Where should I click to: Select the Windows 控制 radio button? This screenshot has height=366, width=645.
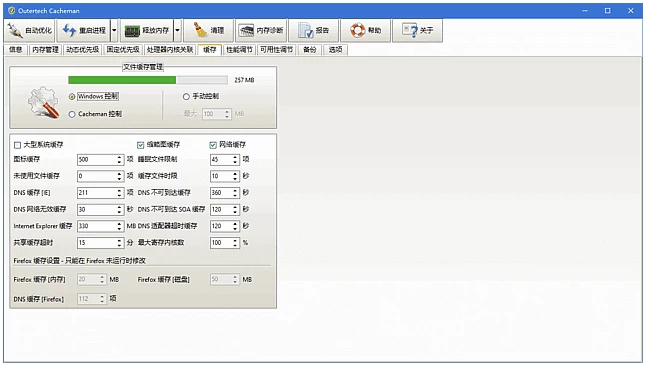click(72, 97)
